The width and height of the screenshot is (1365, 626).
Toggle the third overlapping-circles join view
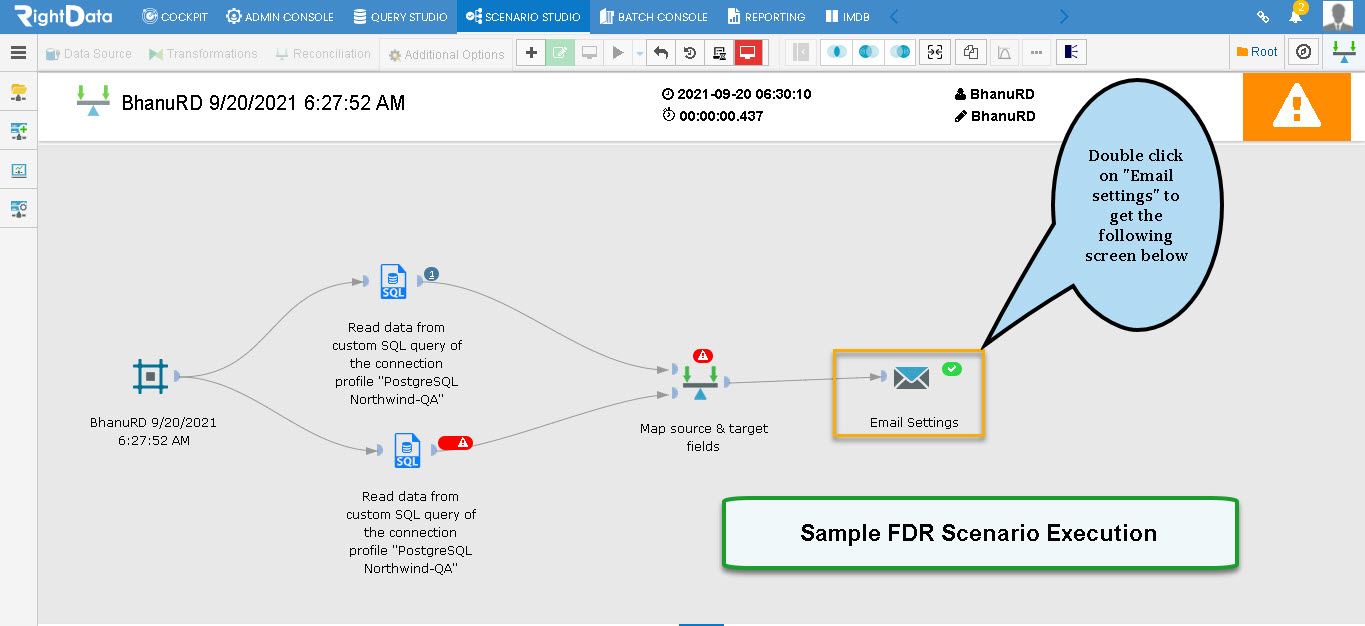[900, 53]
